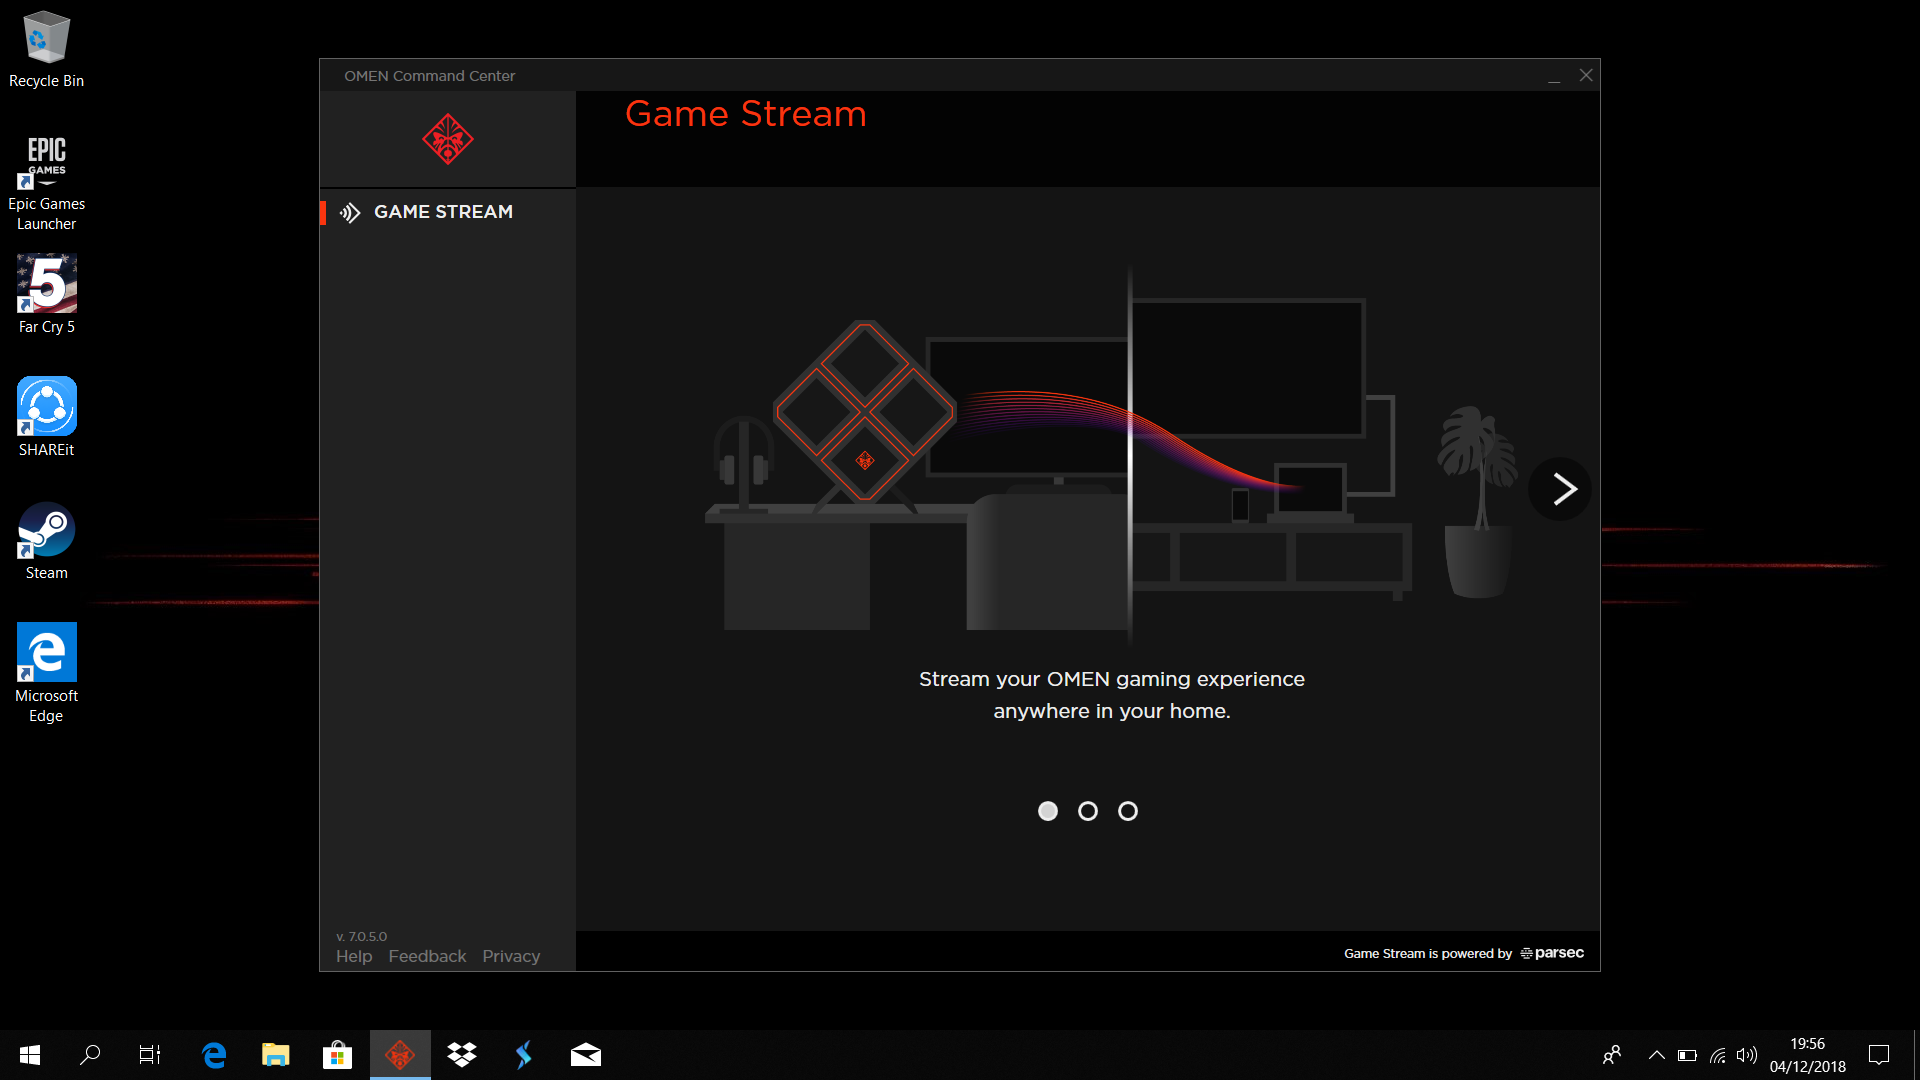This screenshot has width=1920, height=1080.
Task: Select the GAME STREAM menu entry
Action: tap(443, 212)
